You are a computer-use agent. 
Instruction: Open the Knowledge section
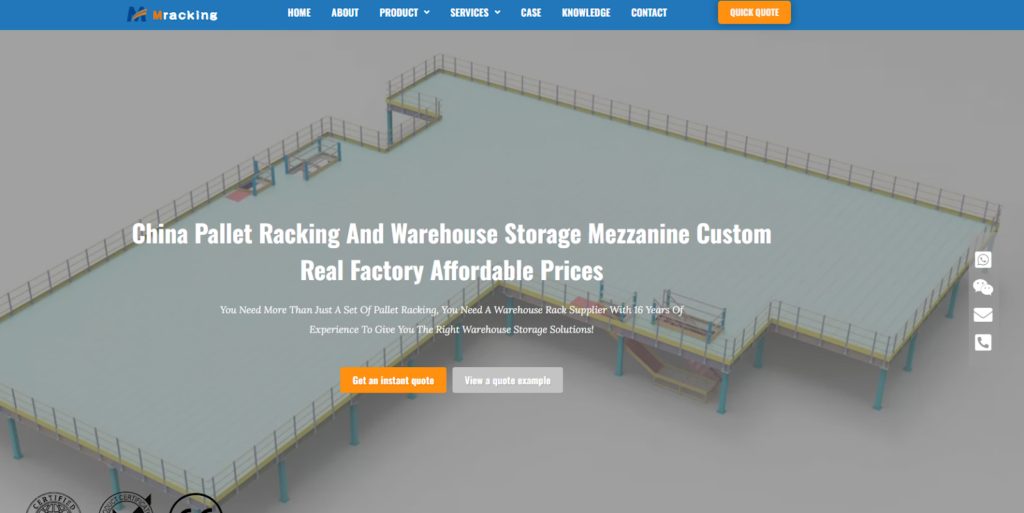(586, 12)
